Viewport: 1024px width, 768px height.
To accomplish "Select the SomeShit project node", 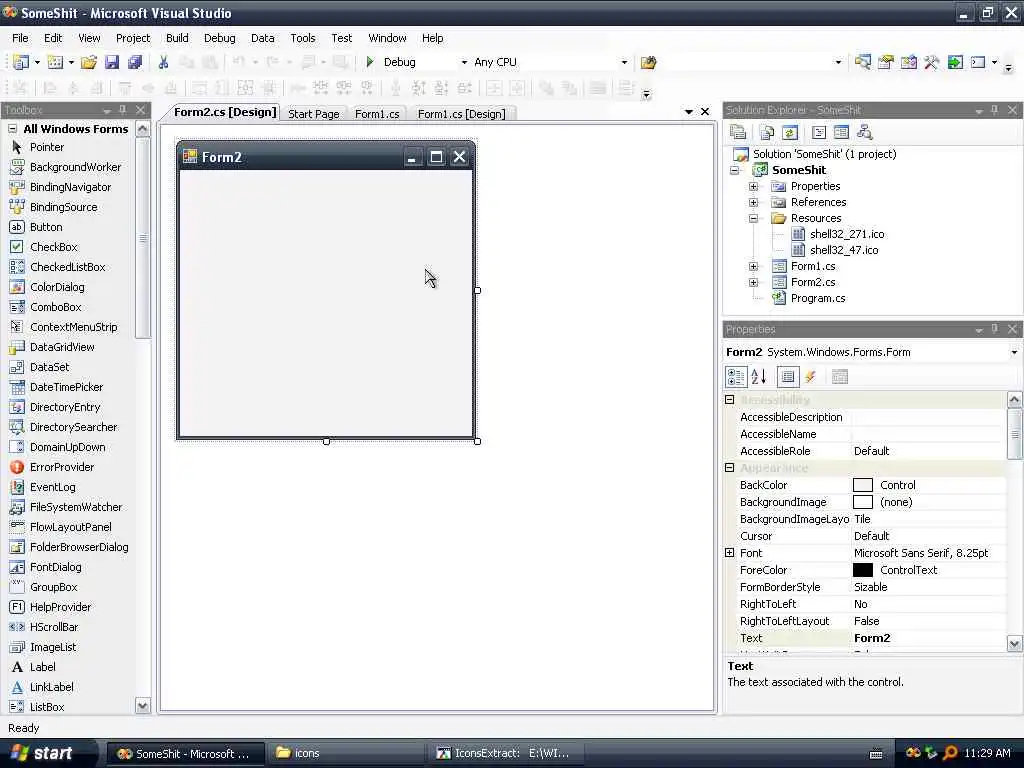I will pos(799,170).
